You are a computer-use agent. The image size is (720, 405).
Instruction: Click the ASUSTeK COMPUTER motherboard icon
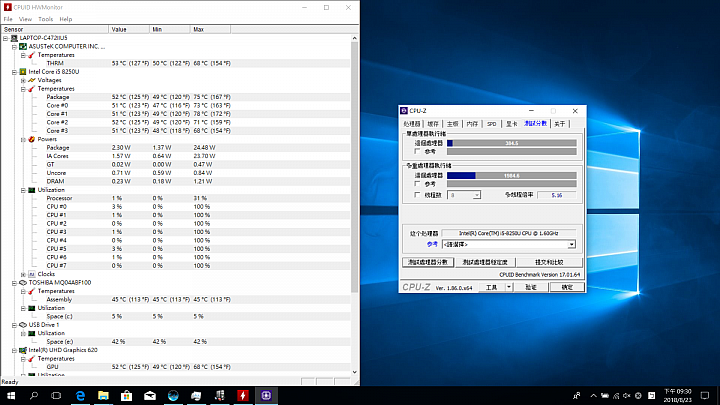click(x=23, y=46)
